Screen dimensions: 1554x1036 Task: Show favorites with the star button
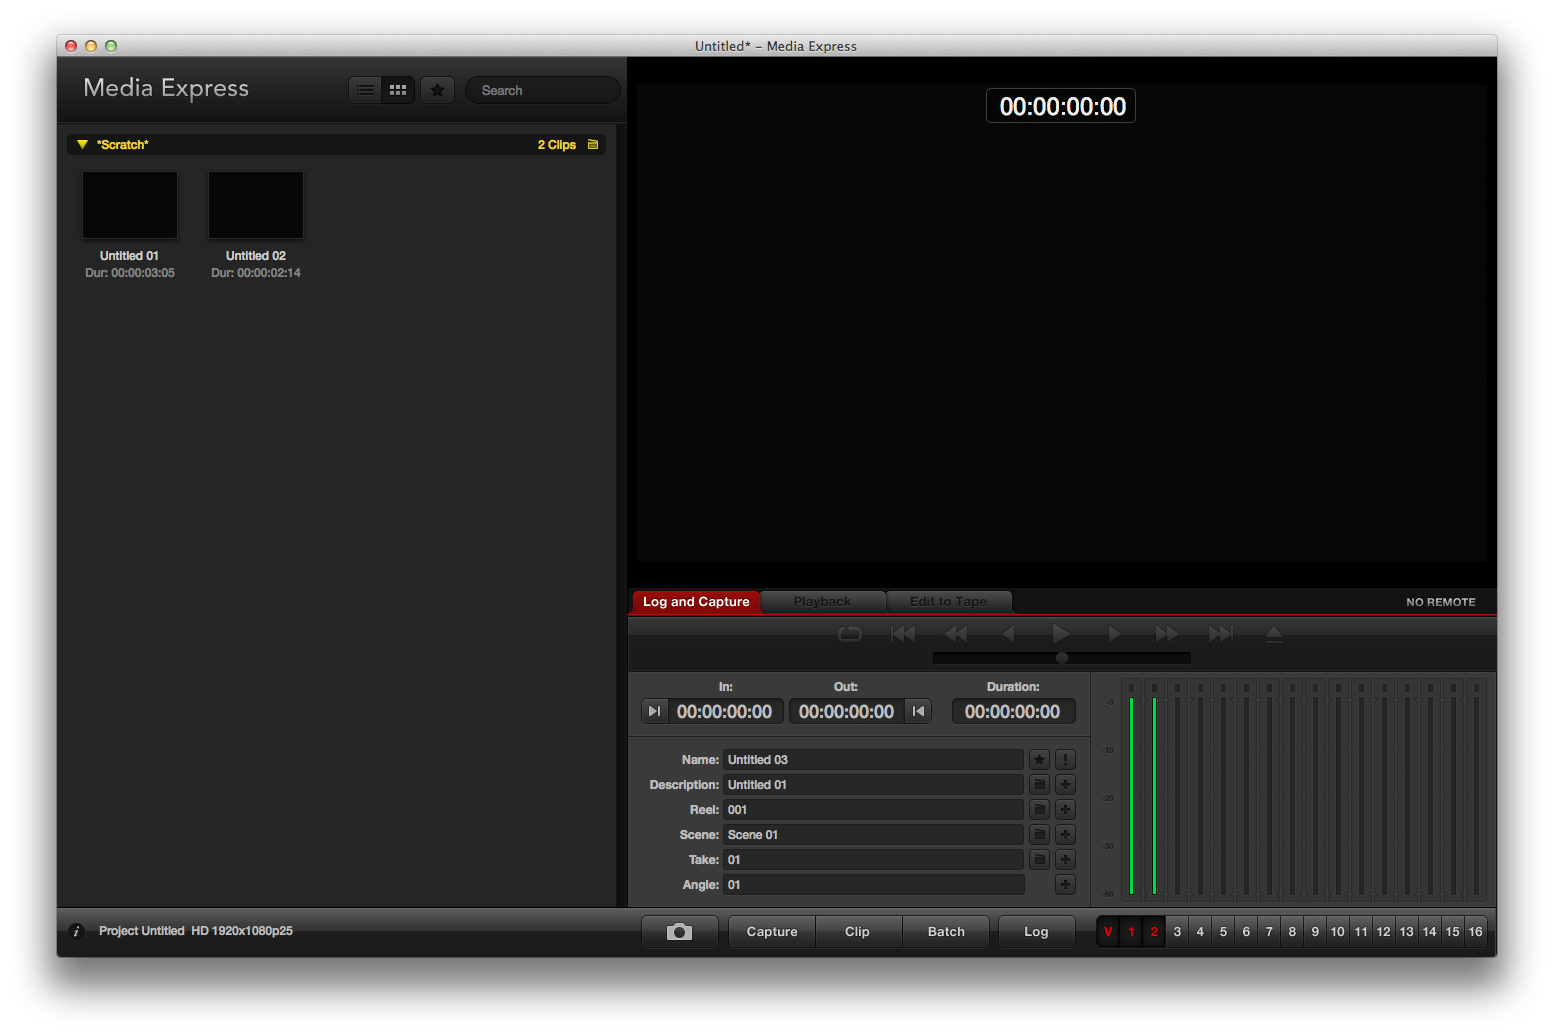[x=437, y=90]
